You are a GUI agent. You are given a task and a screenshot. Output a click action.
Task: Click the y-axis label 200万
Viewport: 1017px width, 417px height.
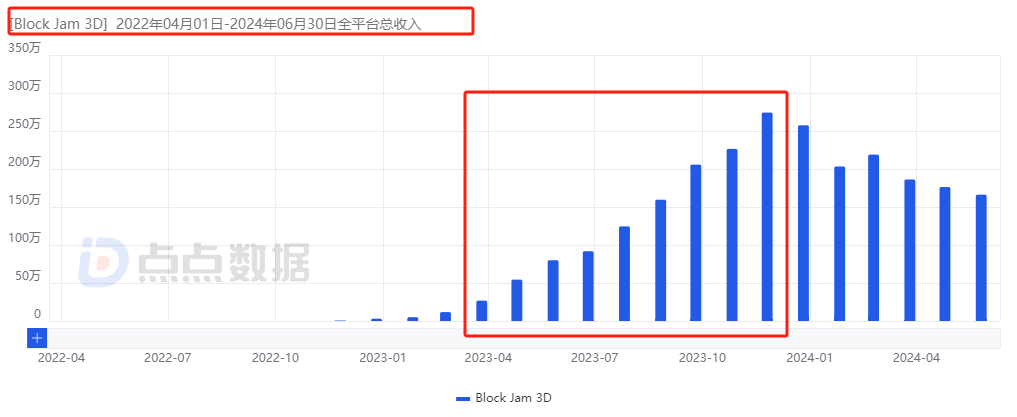25,162
